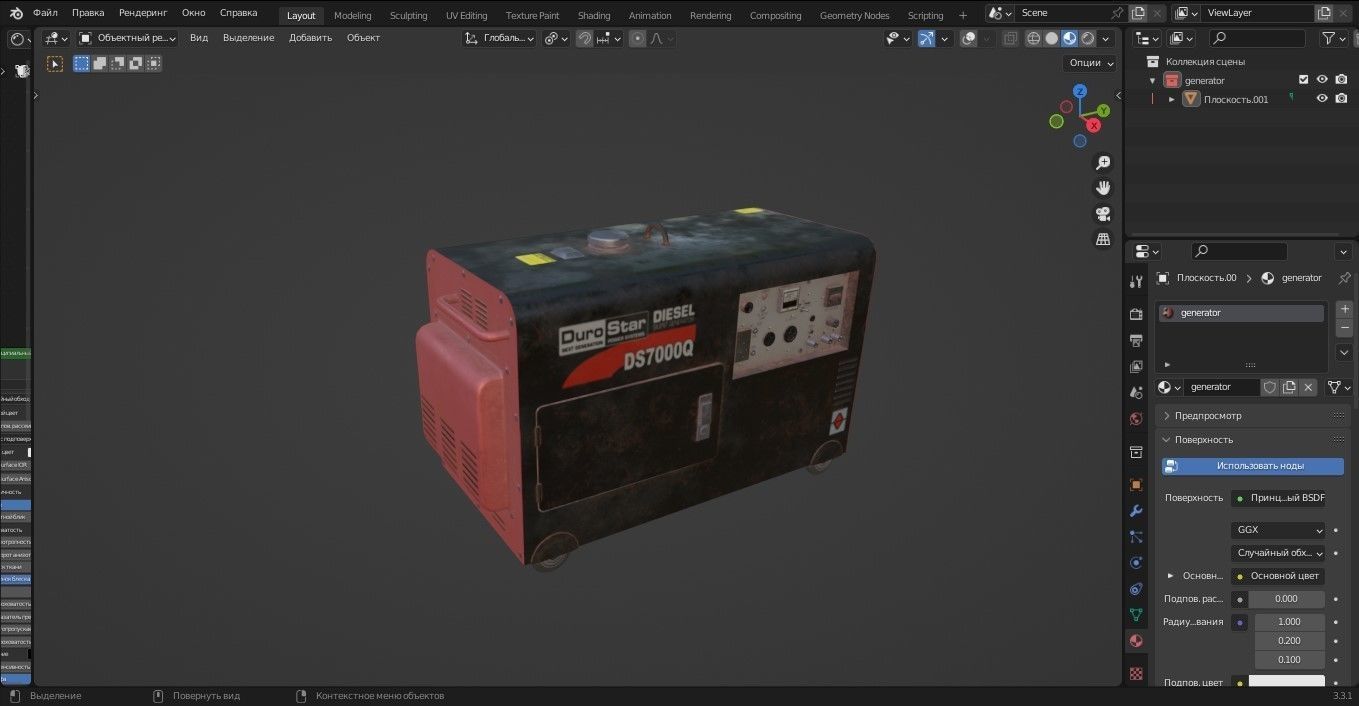This screenshot has height=706, width=1359.
Task: Open the Render properties tab icon
Action: [1136, 314]
